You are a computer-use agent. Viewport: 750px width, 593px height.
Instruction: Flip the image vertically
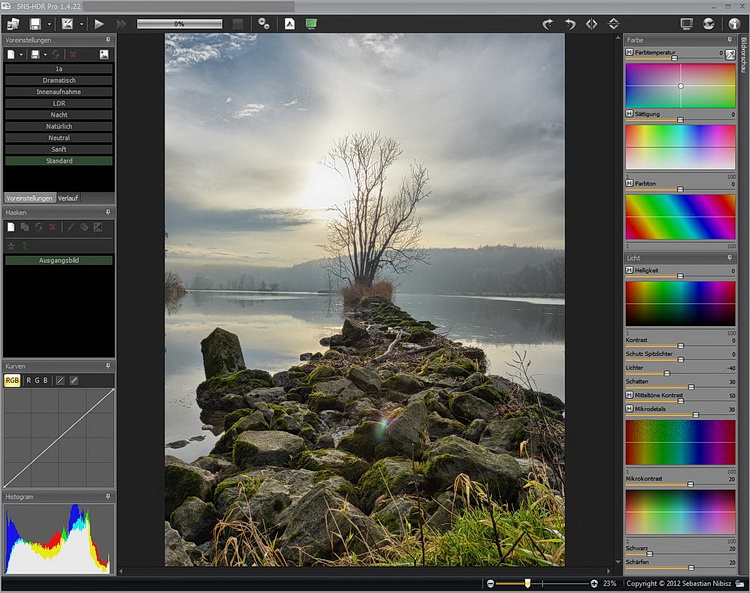coord(614,24)
